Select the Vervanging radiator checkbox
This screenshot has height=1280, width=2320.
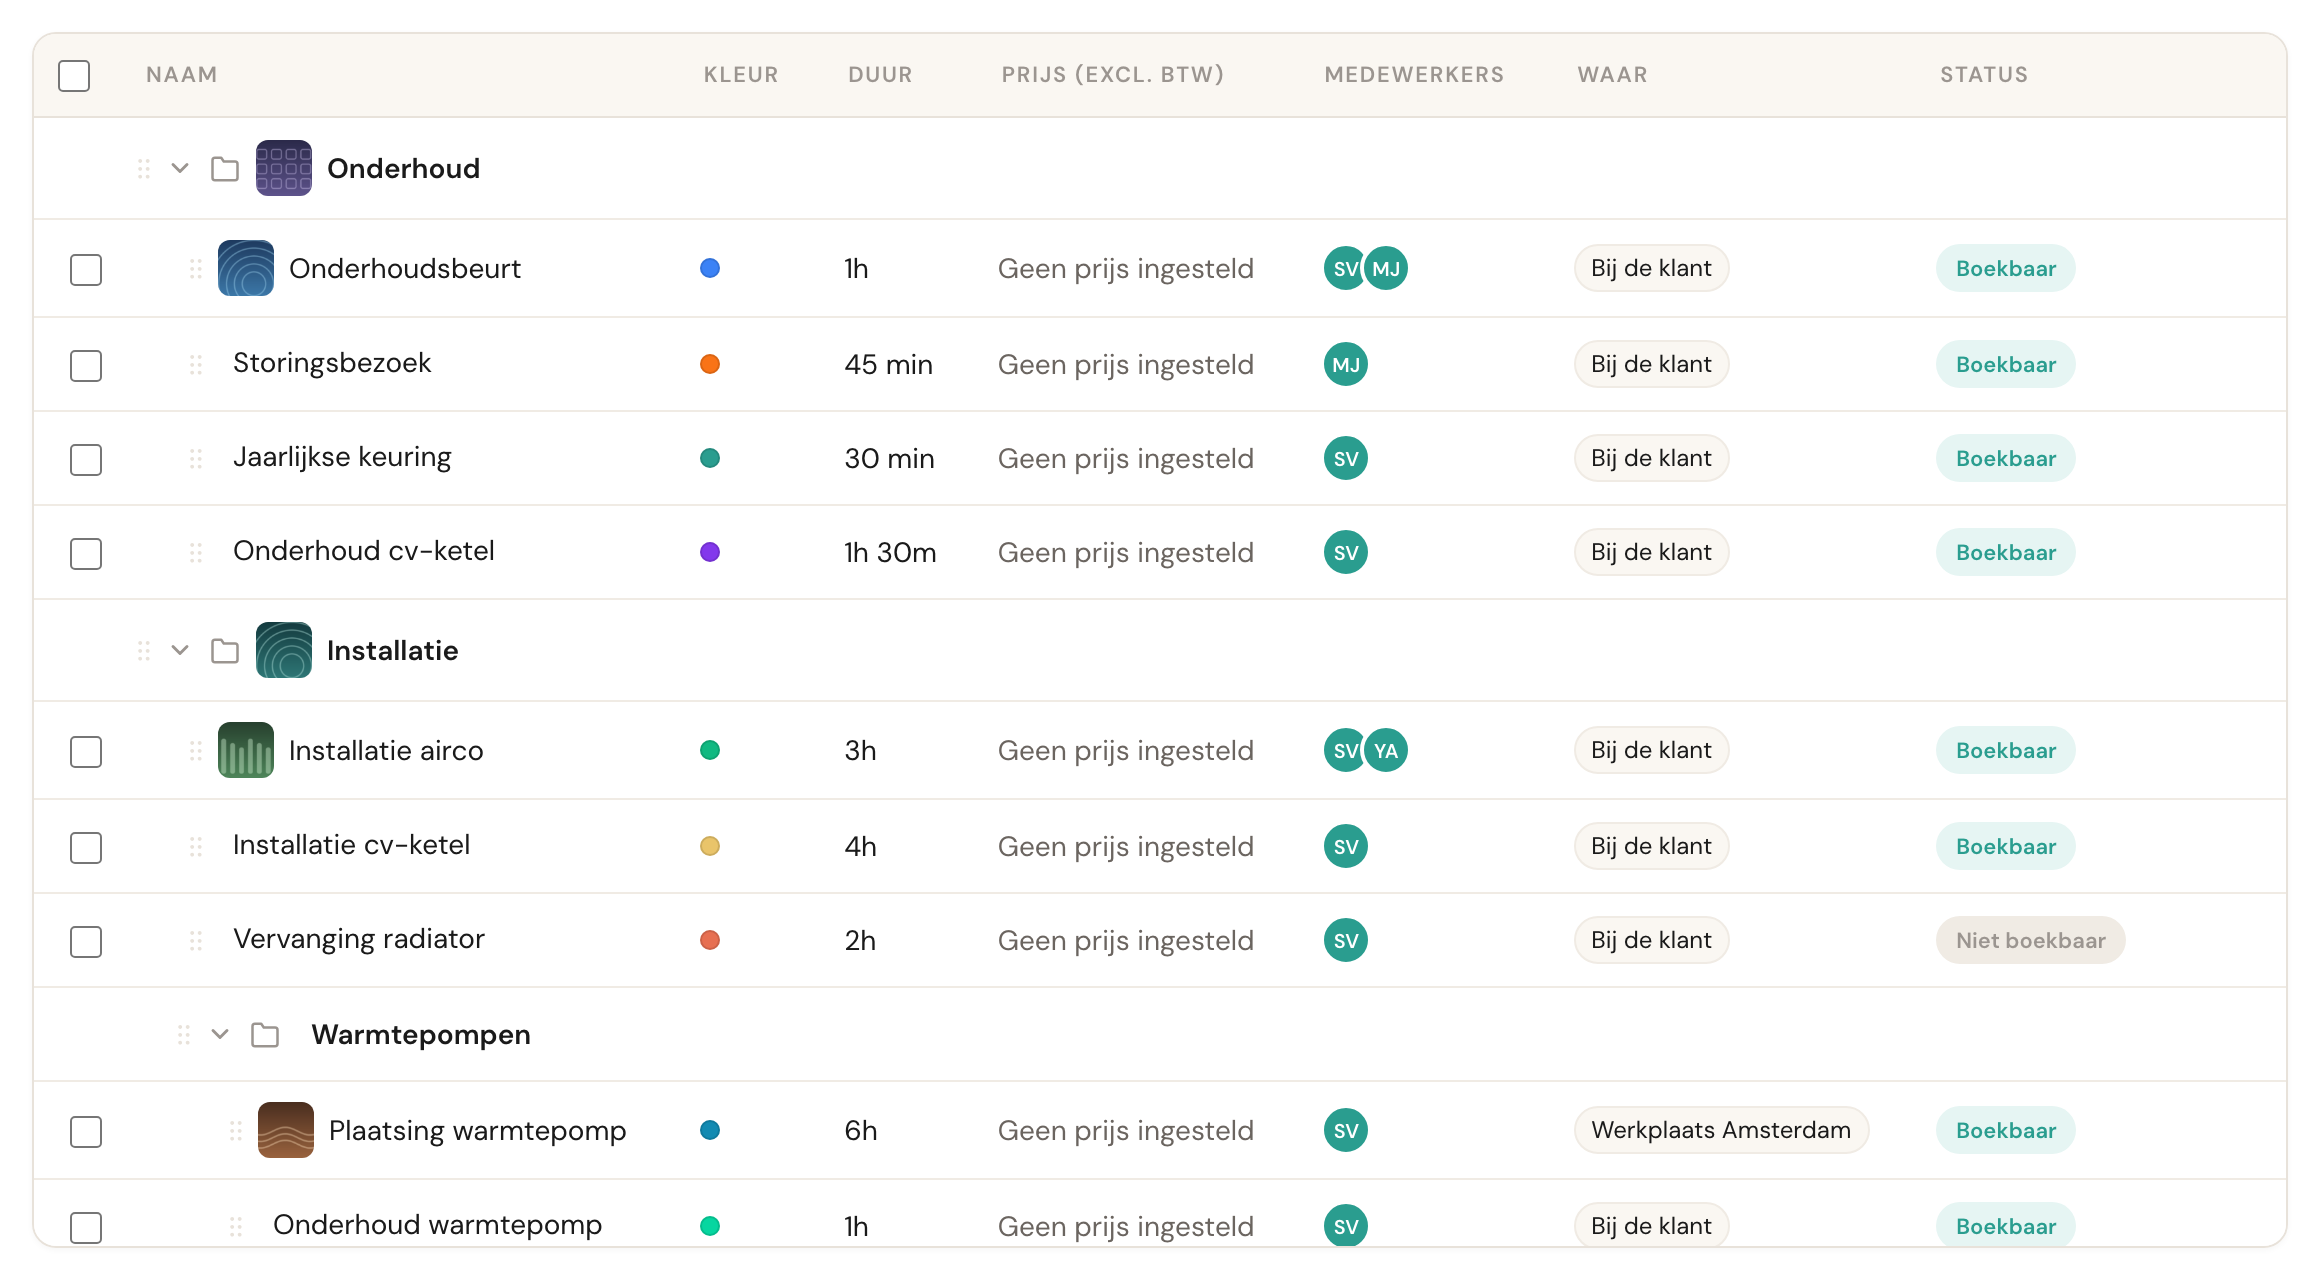coord(86,942)
